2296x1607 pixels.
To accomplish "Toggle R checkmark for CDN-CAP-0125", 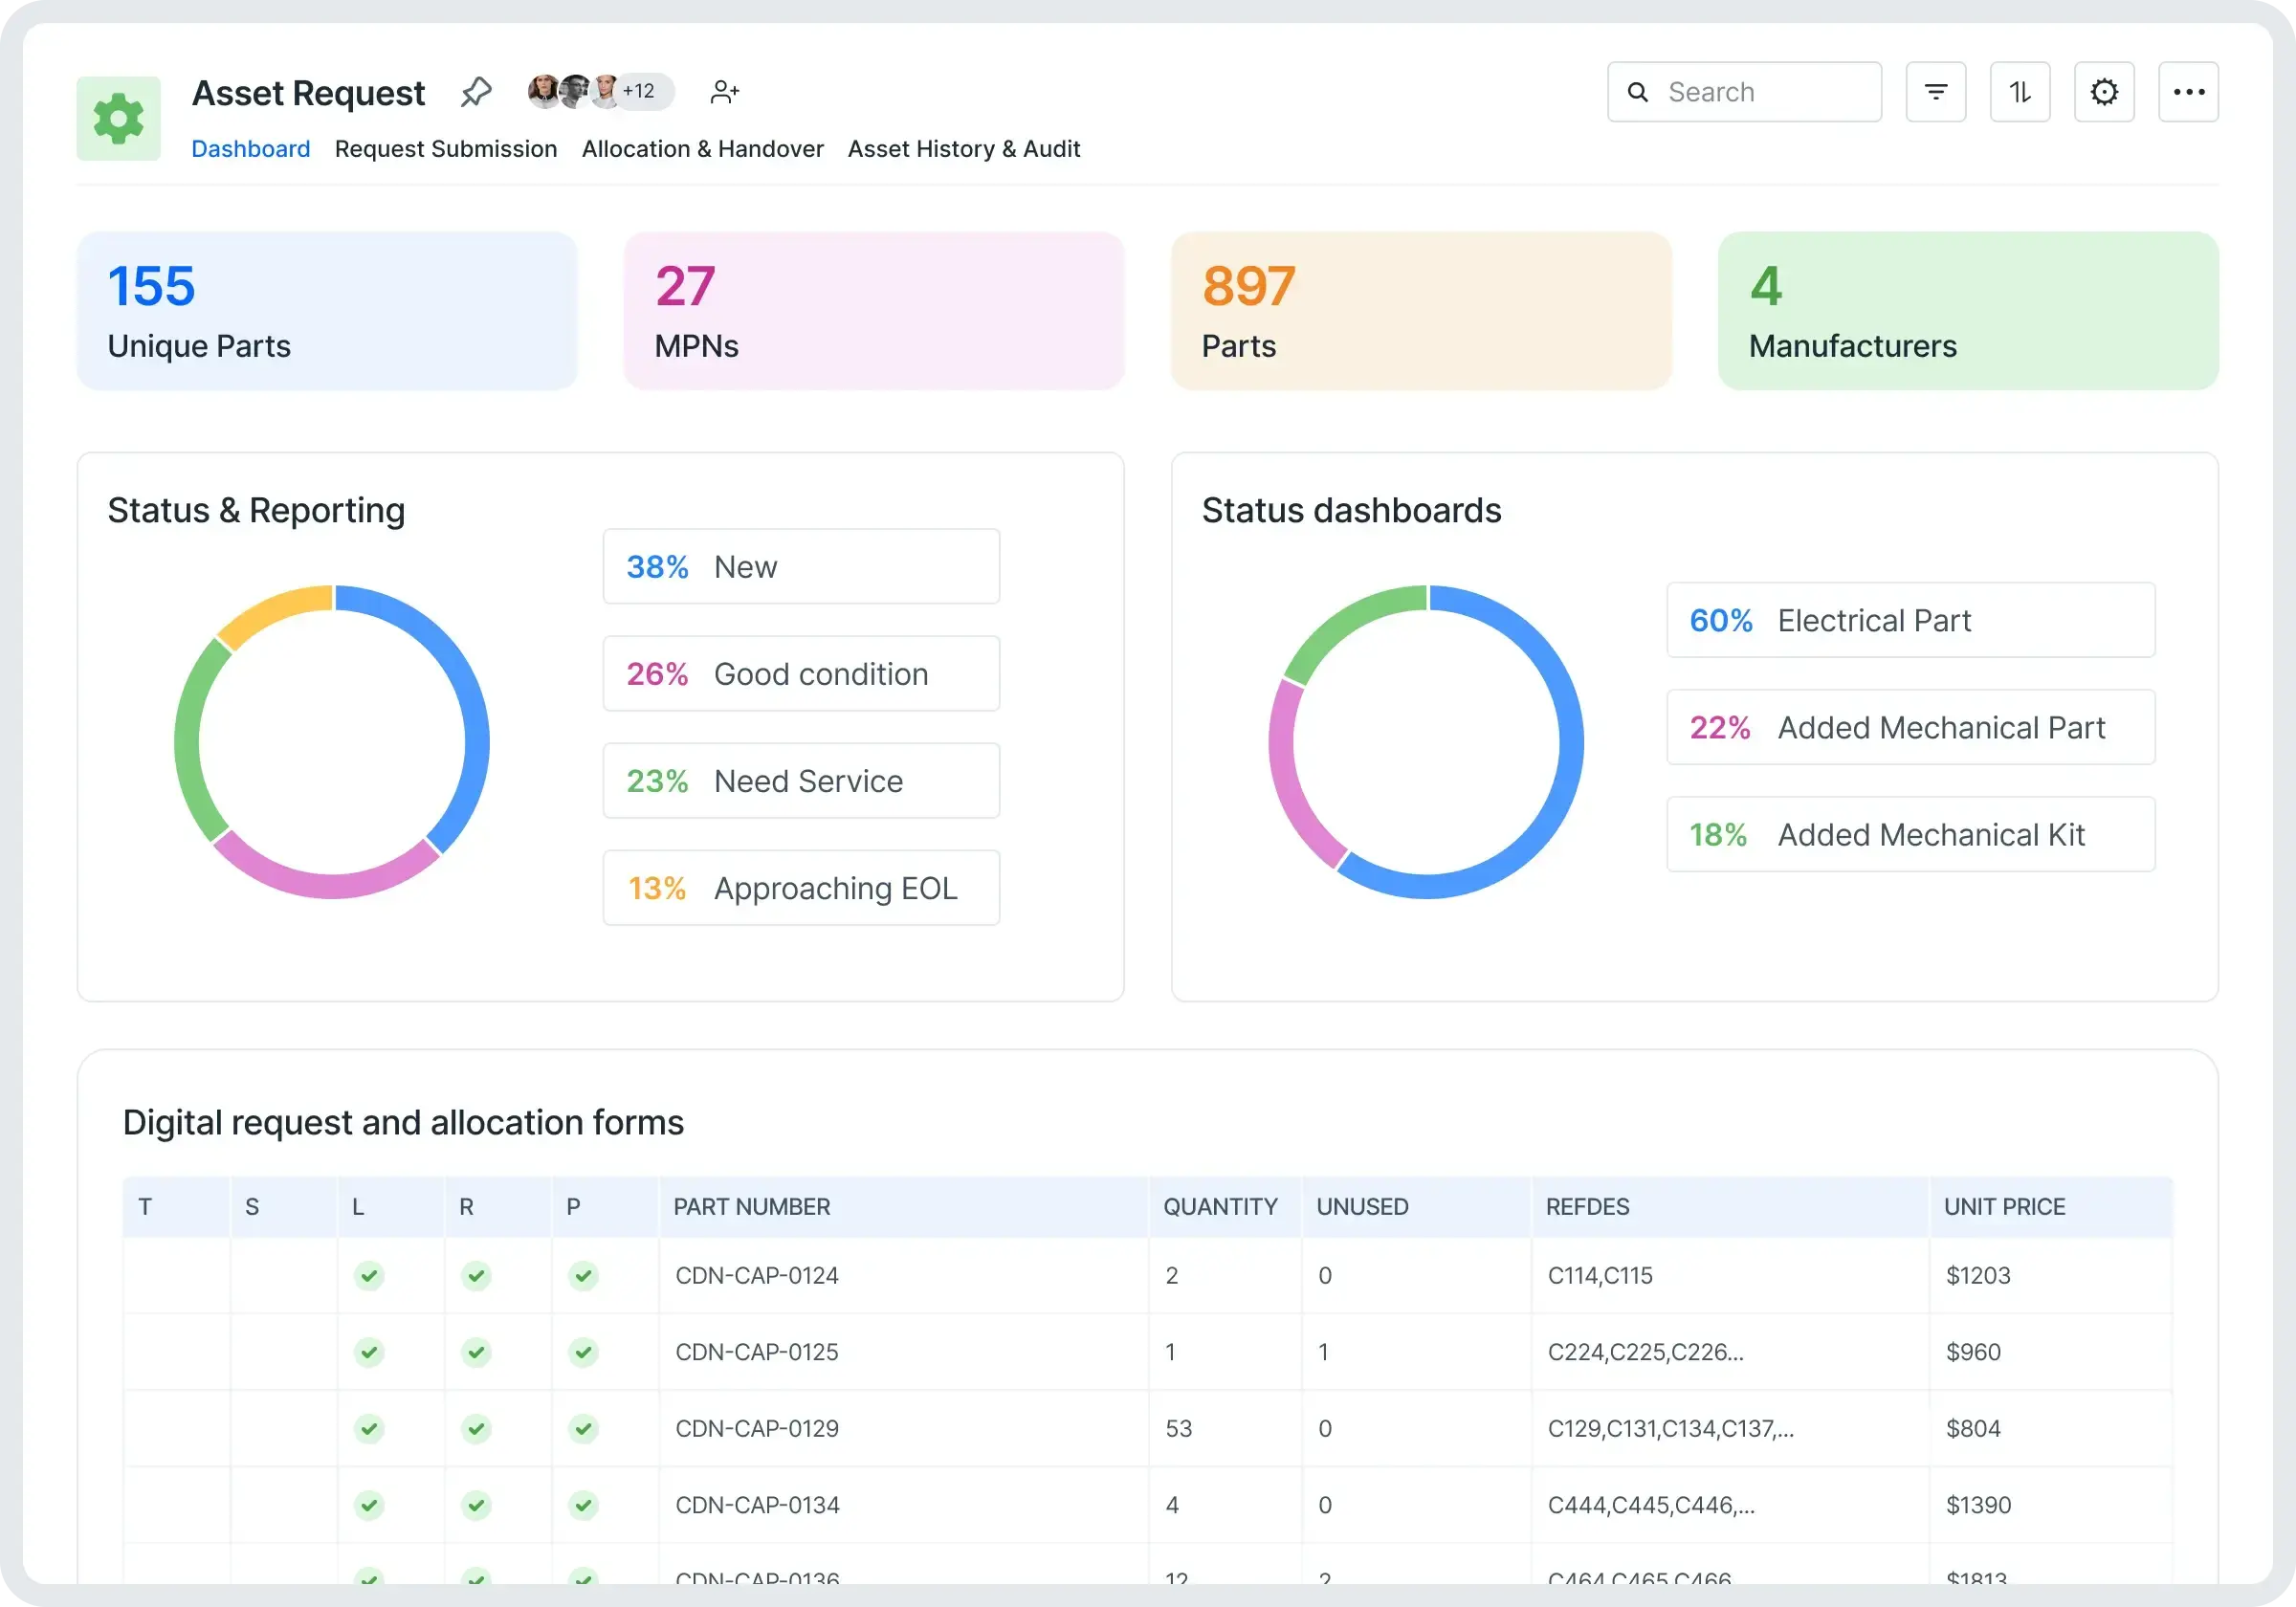I will coord(476,1352).
